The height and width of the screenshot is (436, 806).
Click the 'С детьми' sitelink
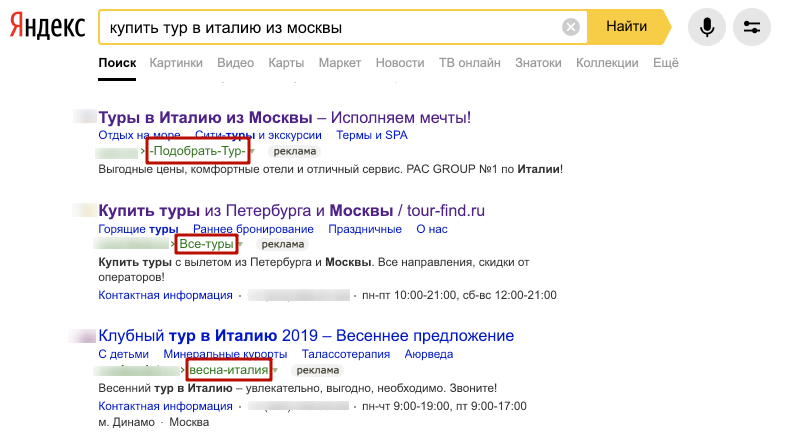coord(123,354)
